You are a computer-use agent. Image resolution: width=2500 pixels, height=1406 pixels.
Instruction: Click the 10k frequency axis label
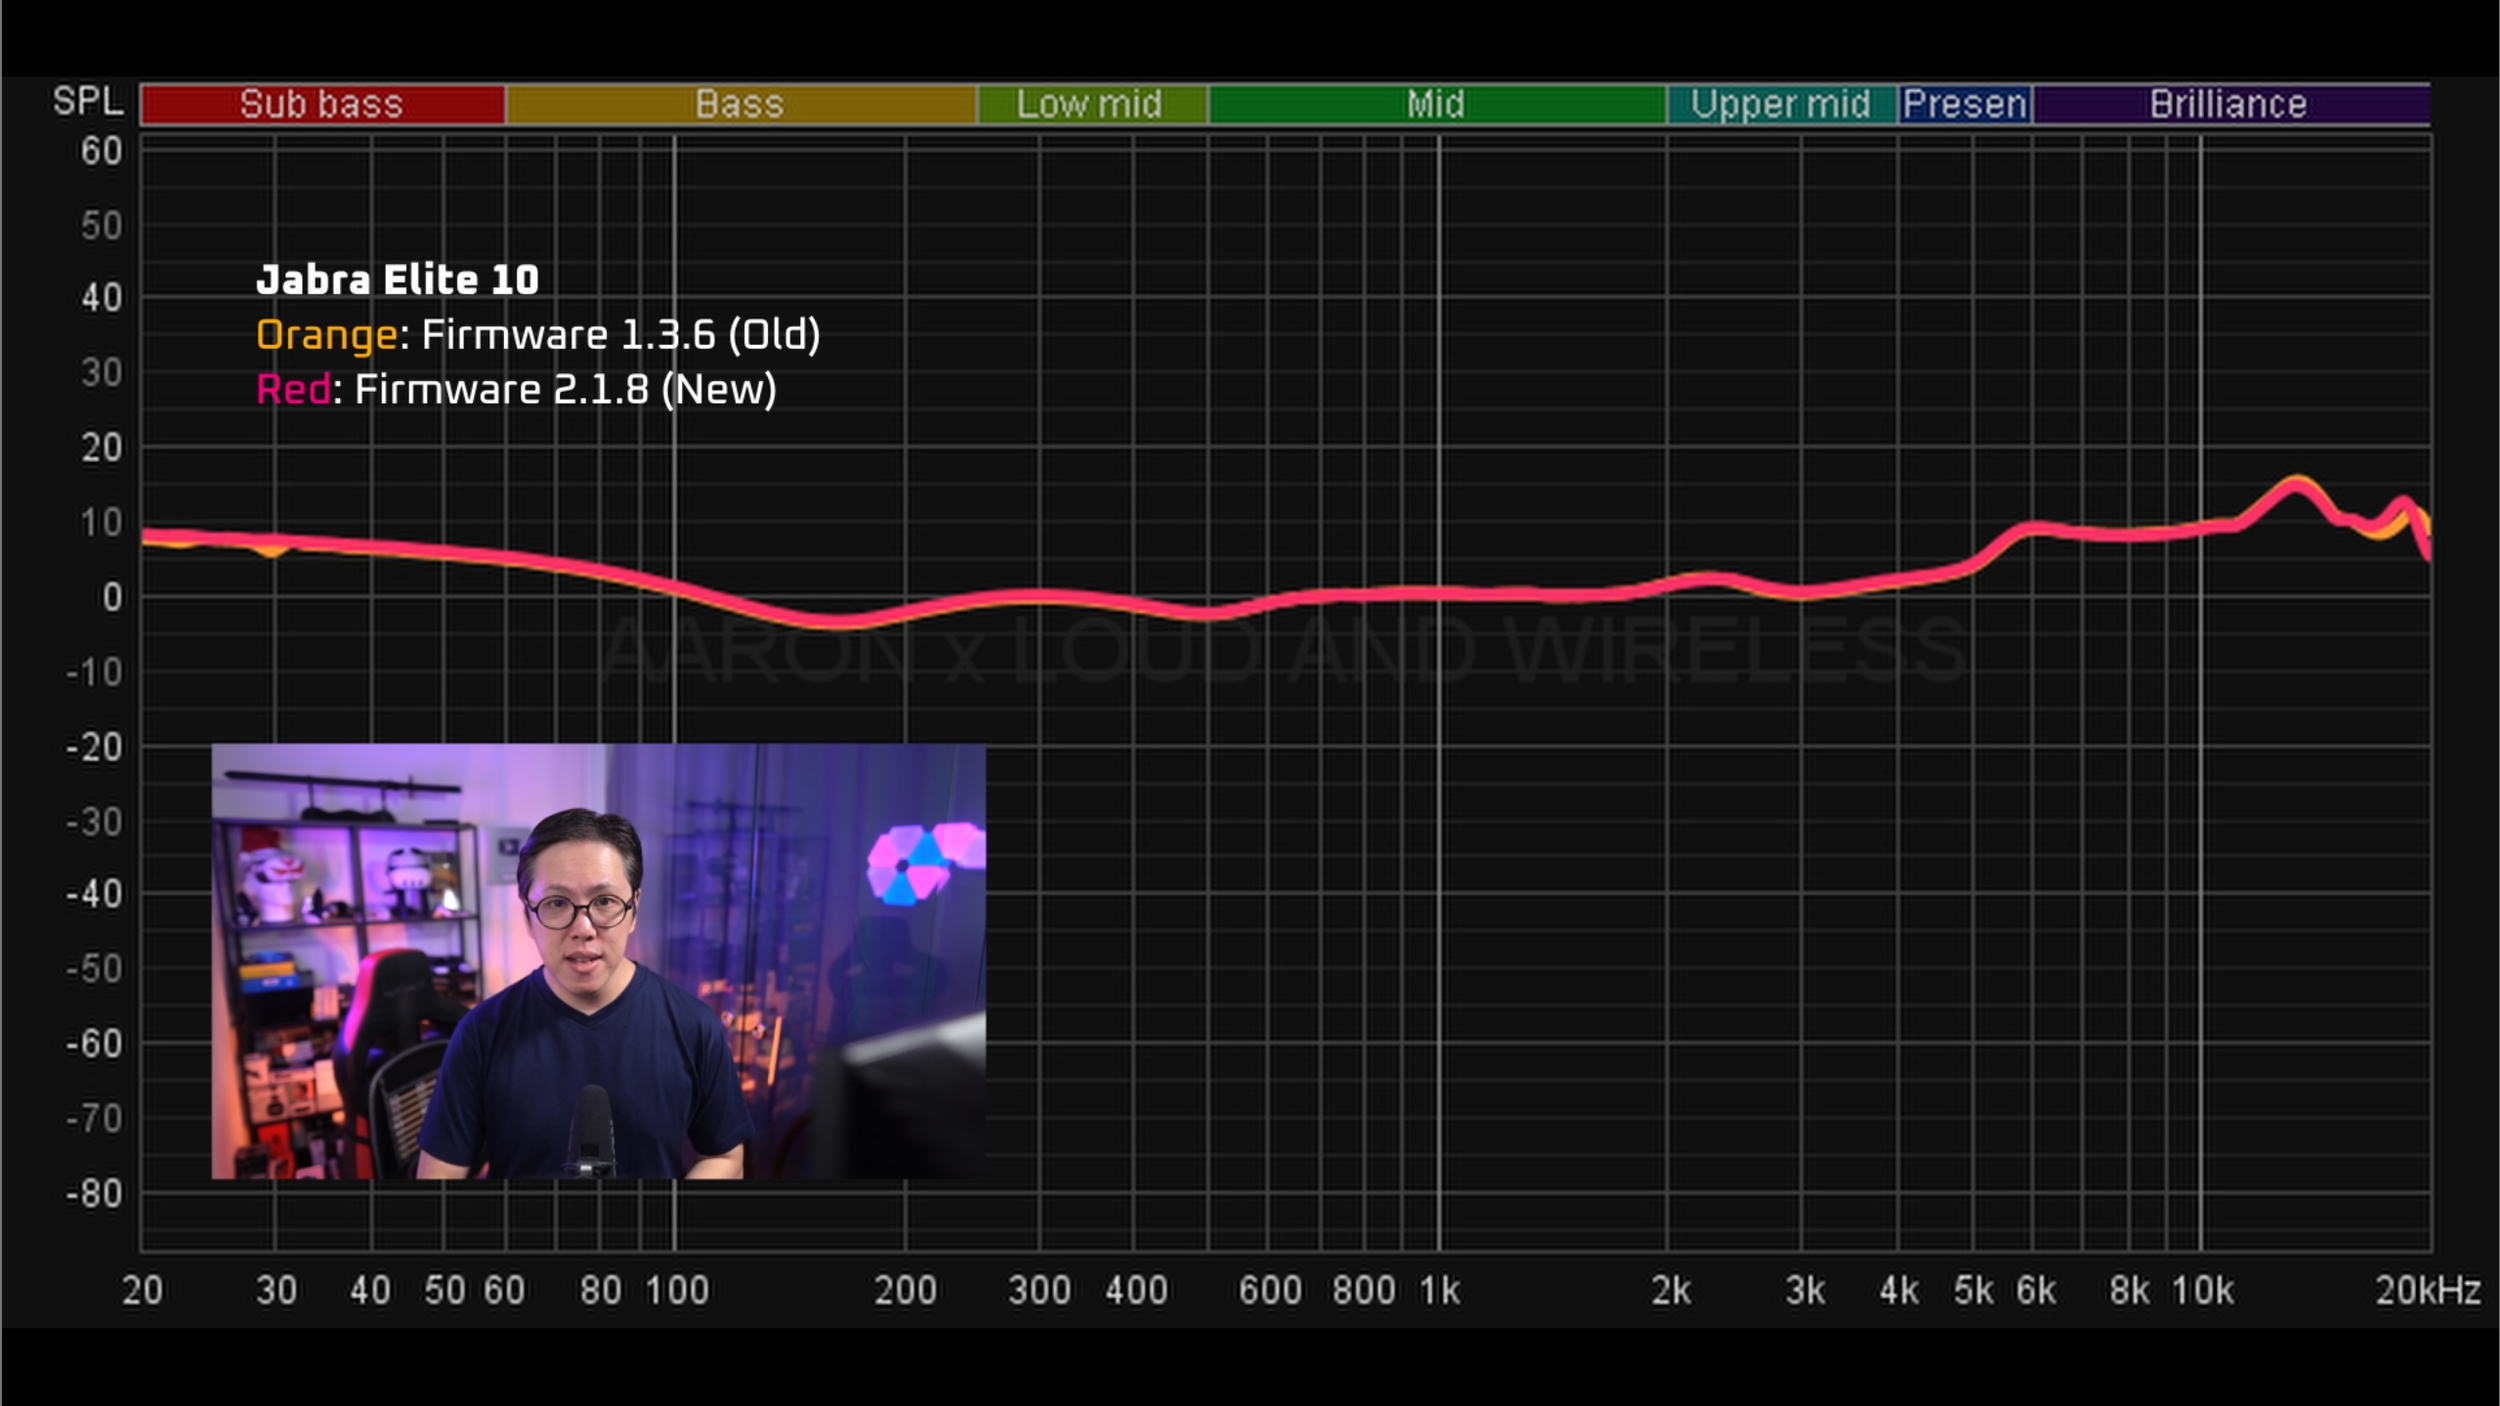2203,1291
